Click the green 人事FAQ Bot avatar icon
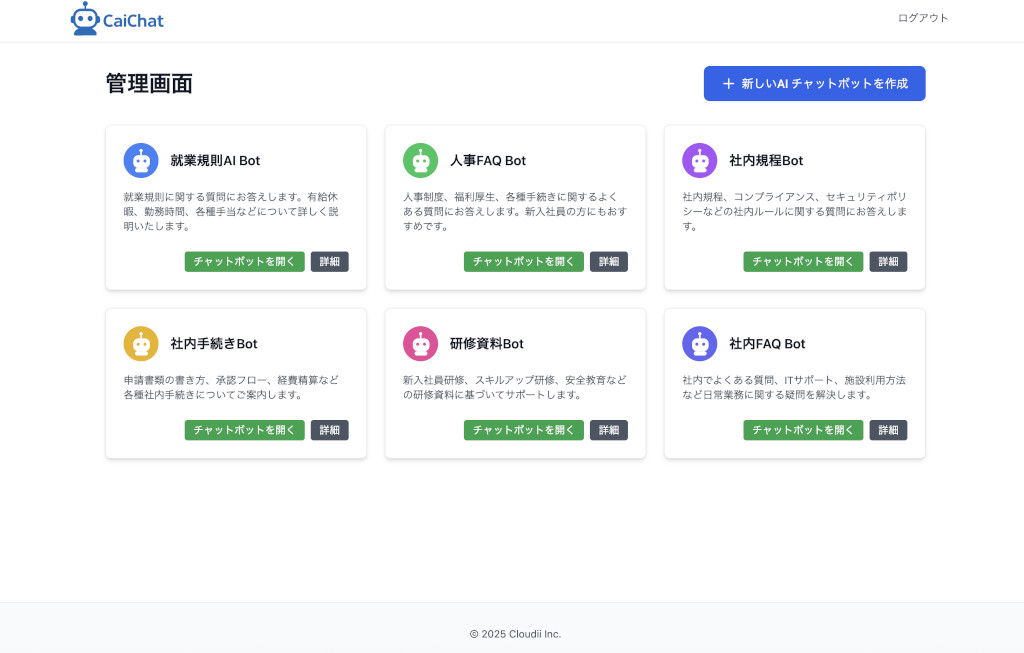1024x653 pixels. point(420,161)
